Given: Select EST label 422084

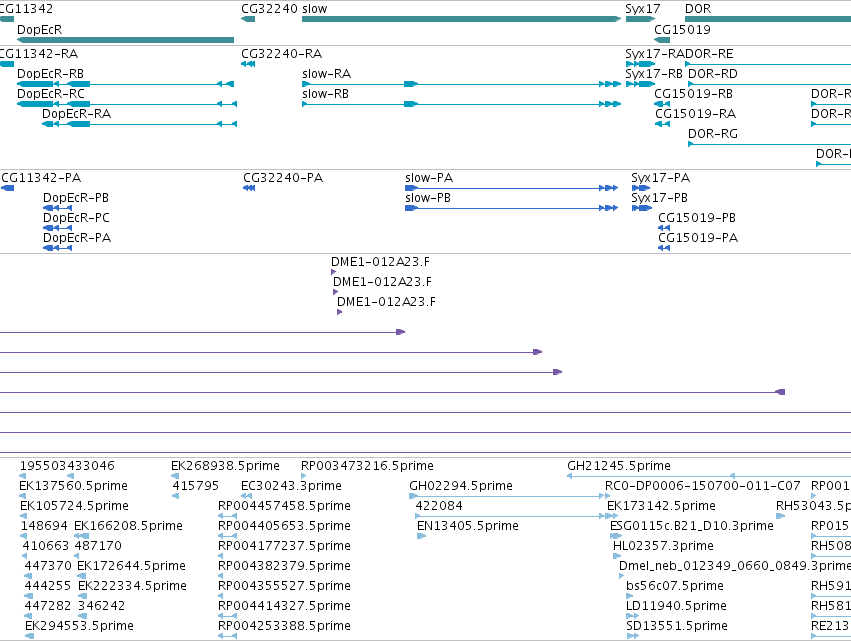Looking at the screenshot, I should click(440, 506).
